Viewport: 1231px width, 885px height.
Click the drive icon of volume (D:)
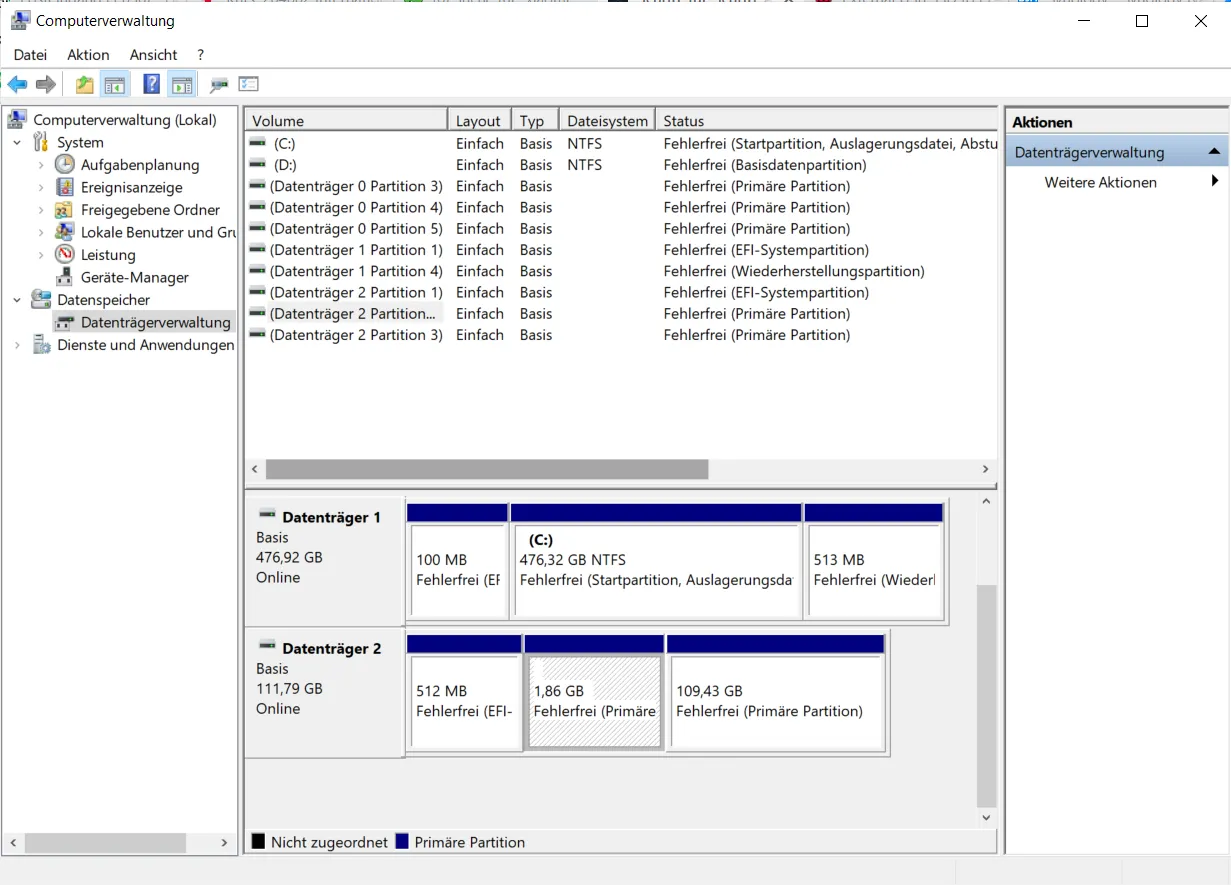click(258, 164)
